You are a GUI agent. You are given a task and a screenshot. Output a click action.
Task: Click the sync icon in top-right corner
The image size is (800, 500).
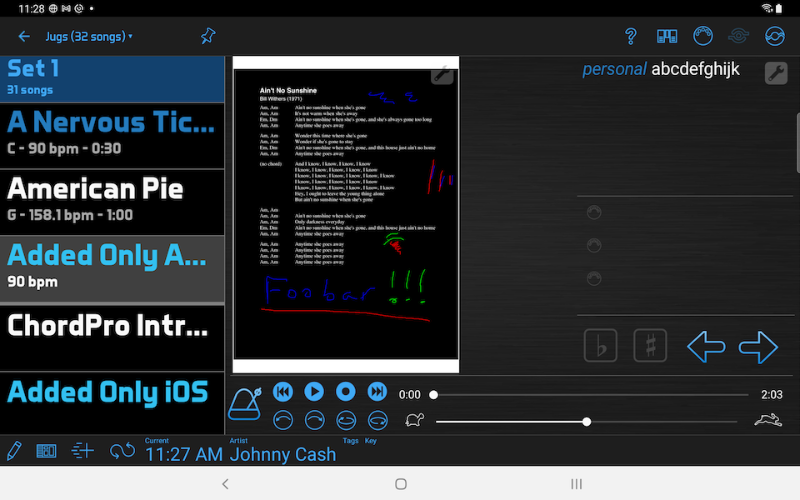775,37
